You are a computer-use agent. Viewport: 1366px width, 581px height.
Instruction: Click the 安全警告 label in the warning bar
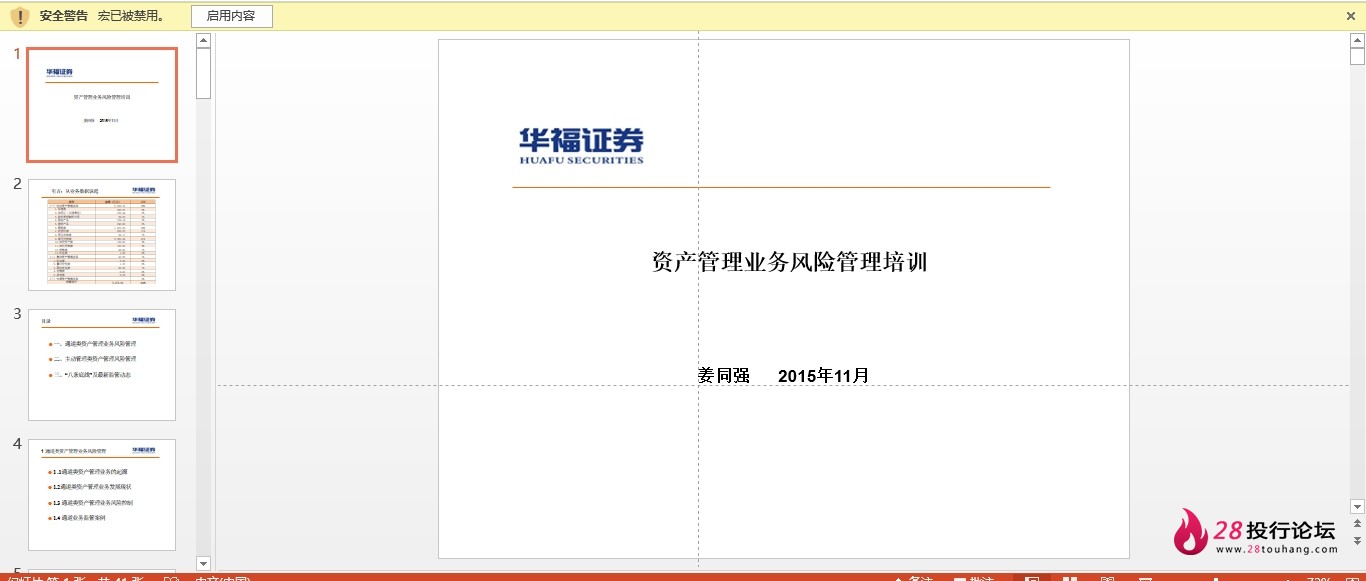[x=64, y=16]
